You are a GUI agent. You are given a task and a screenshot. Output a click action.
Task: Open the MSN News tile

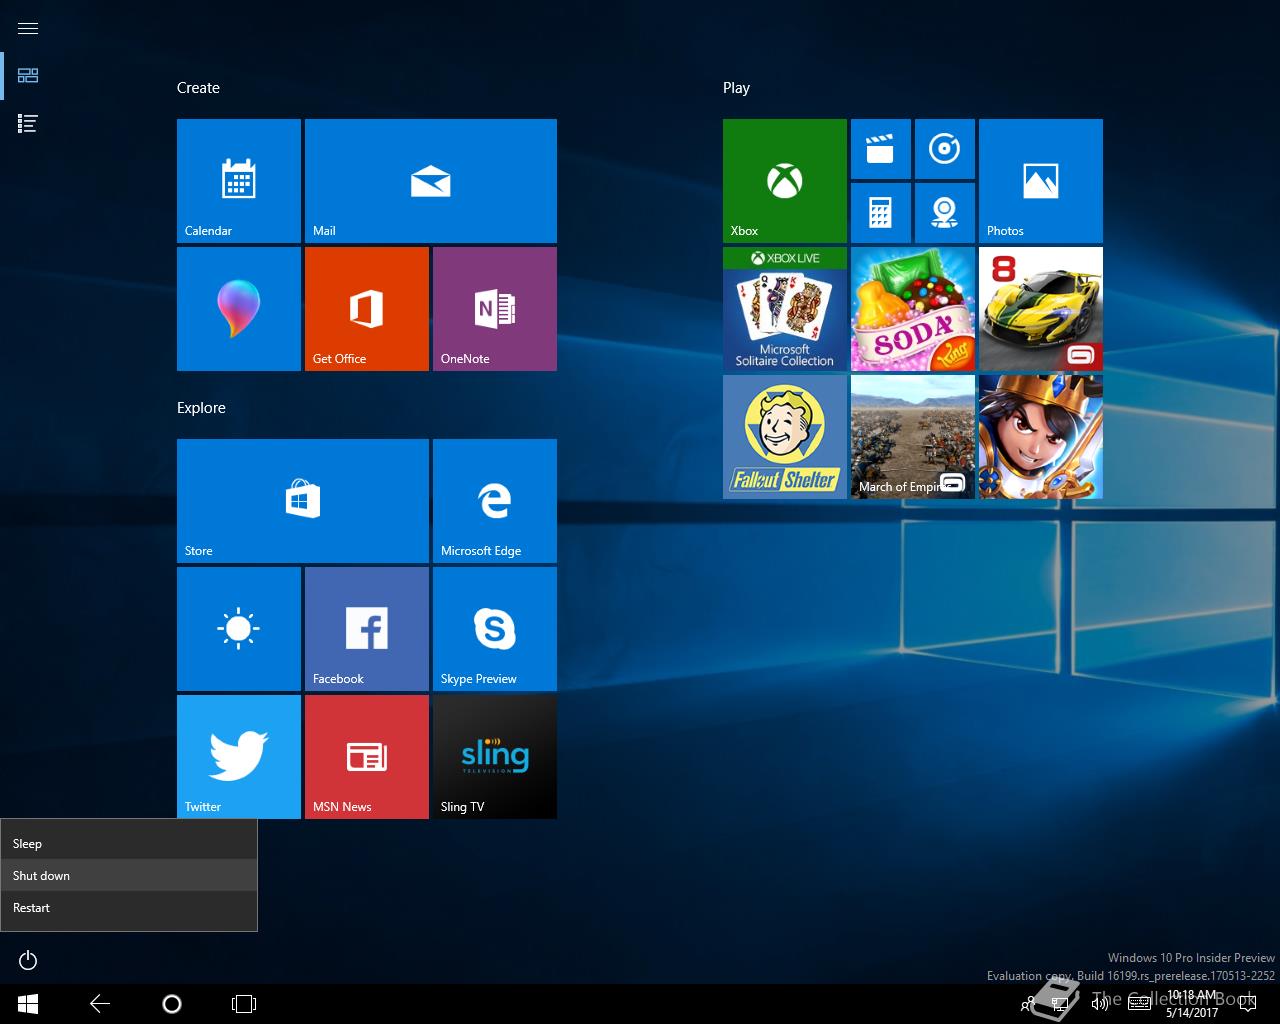coord(367,757)
